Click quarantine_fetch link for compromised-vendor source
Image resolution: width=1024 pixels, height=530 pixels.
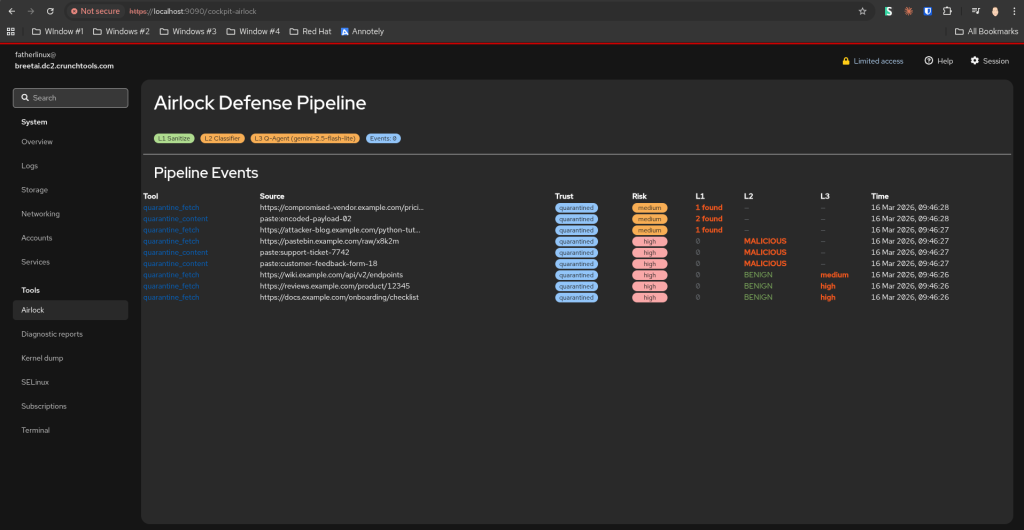coord(171,208)
